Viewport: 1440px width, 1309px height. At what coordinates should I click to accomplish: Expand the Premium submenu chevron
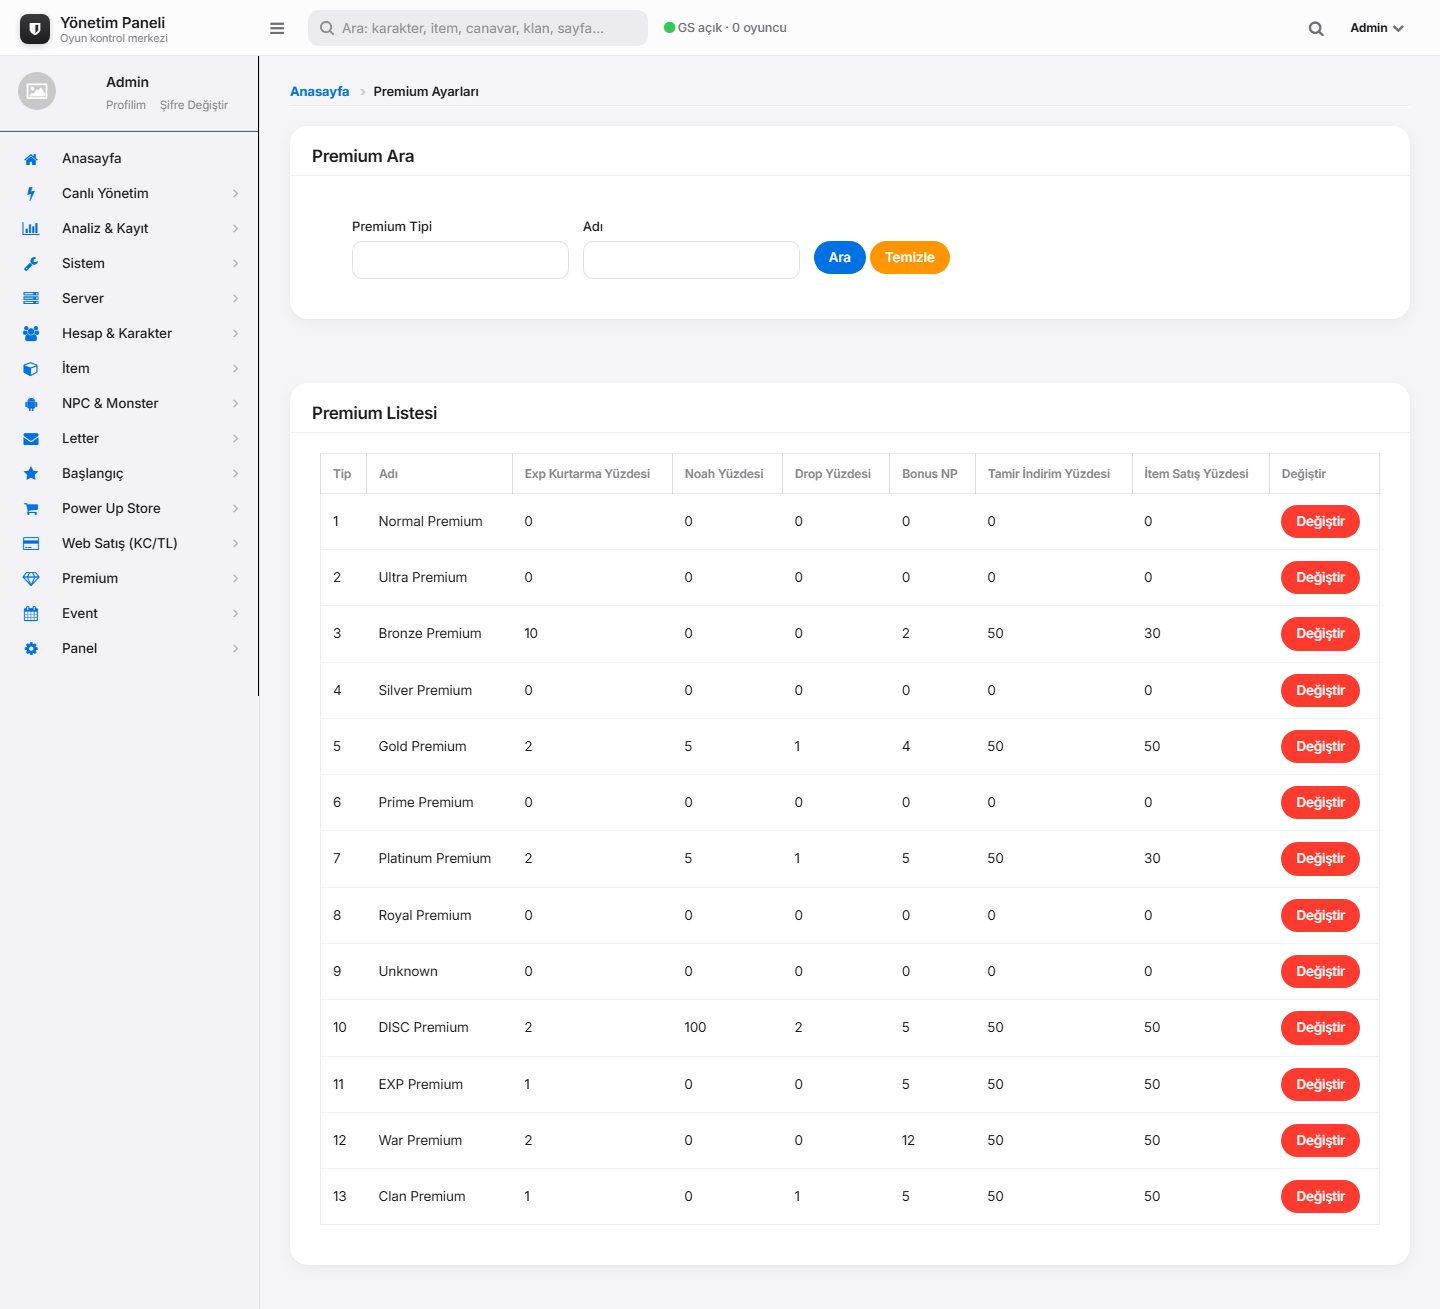point(236,579)
